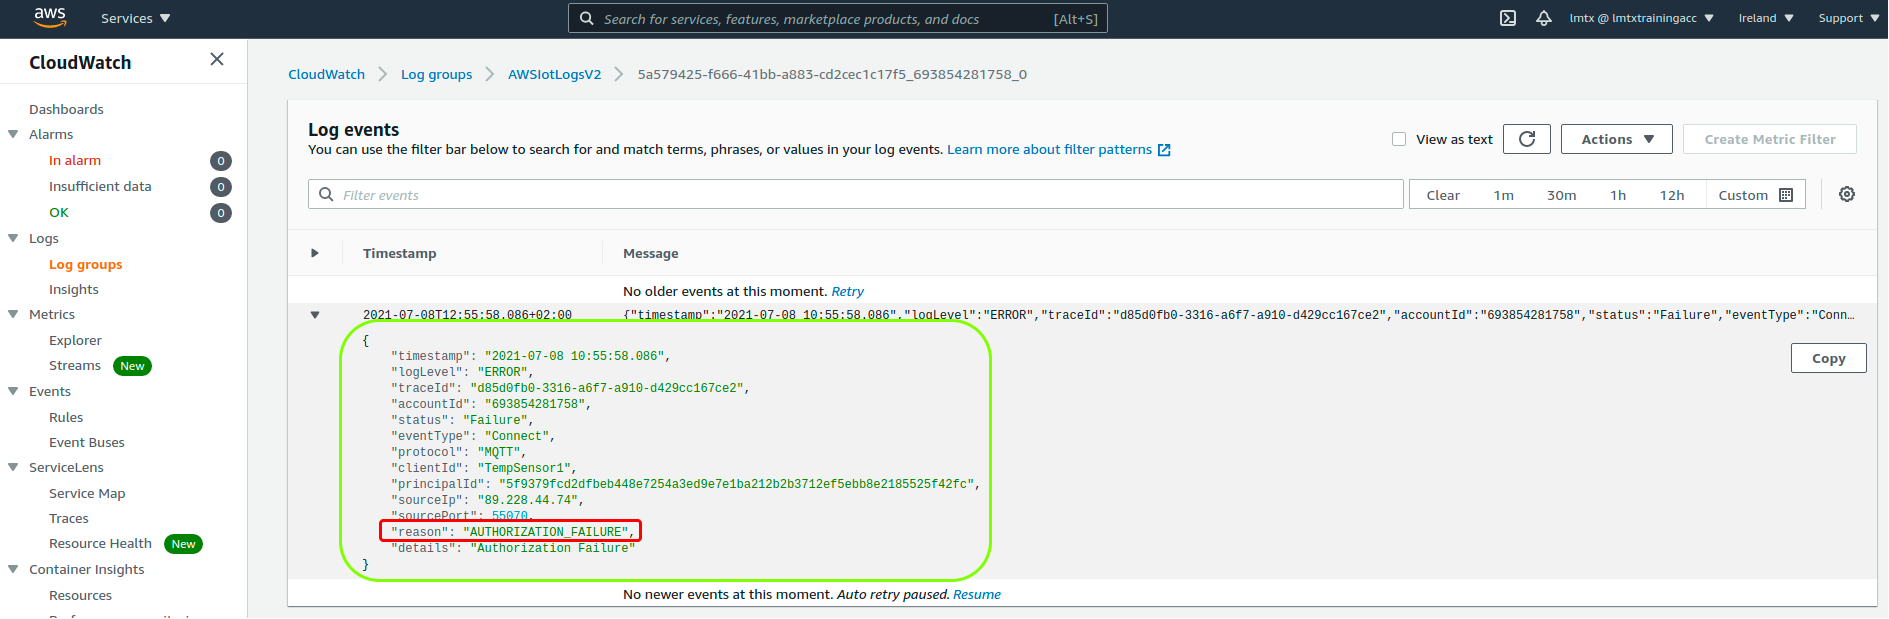Open the Actions dropdown button
The width and height of the screenshot is (1889, 619).
[x=1617, y=139]
